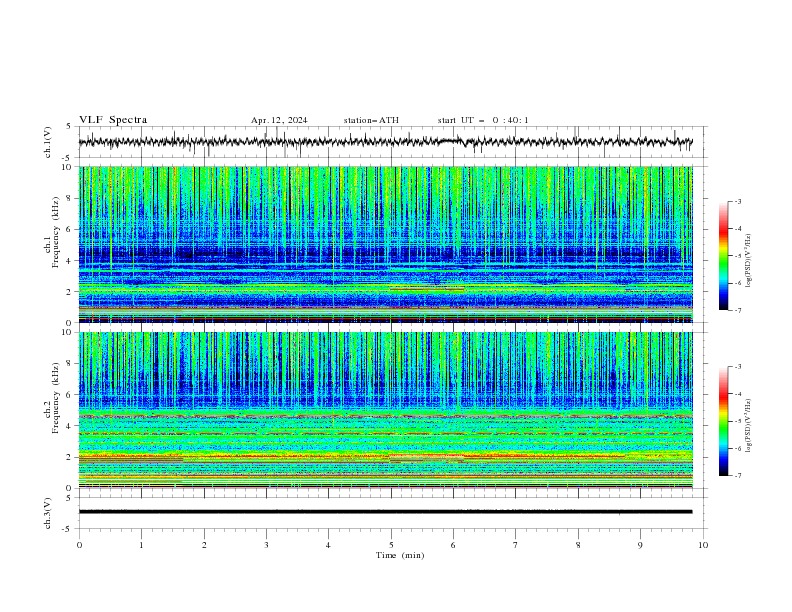Viewport: 792px width, 612px height.
Task: Click the '-7' value on ch.2 color scale
Action: click(737, 475)
